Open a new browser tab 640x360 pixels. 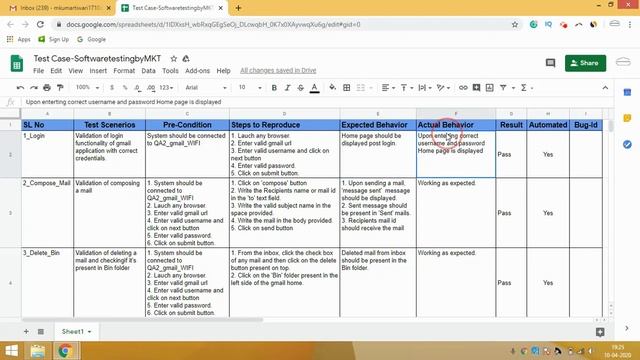(x=238, y=8)
